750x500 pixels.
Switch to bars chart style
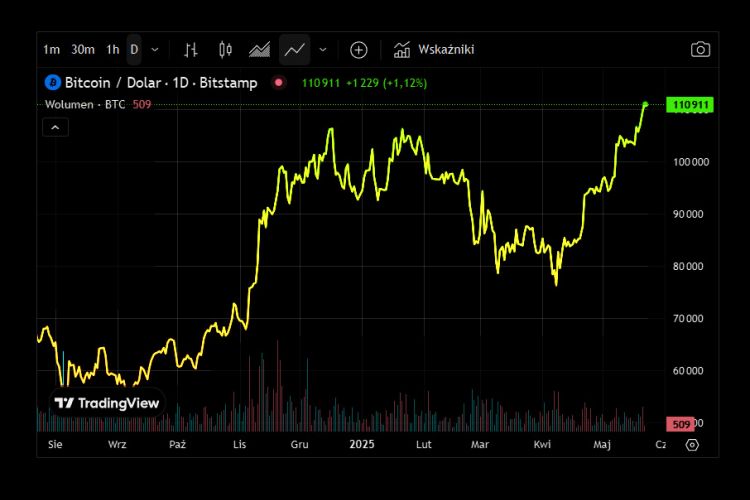click(191, 49)
